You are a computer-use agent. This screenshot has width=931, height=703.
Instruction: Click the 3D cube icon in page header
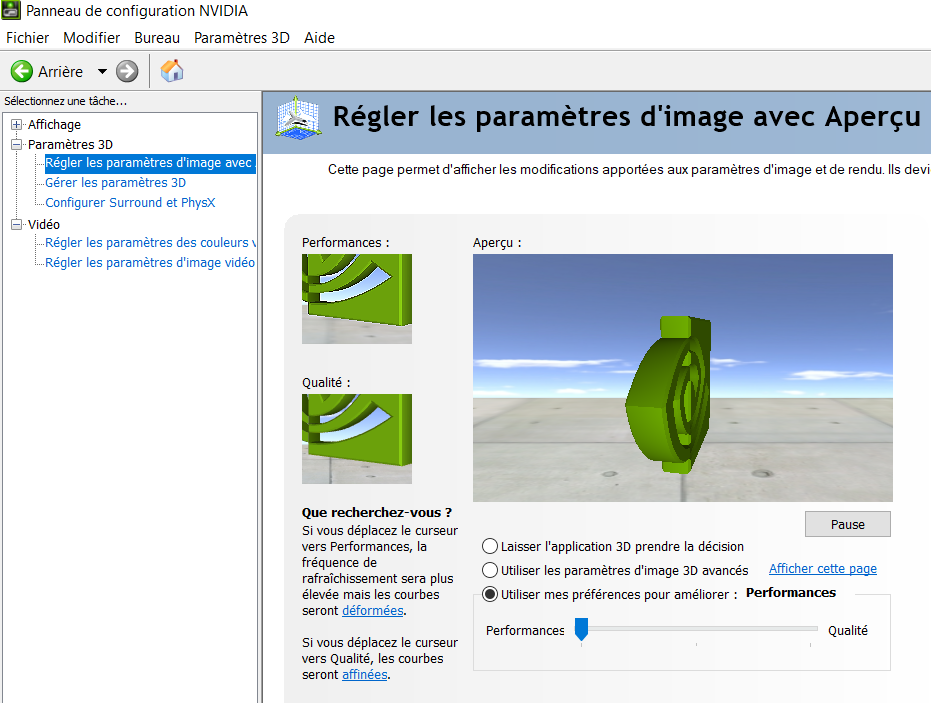[x=299, y=118]
